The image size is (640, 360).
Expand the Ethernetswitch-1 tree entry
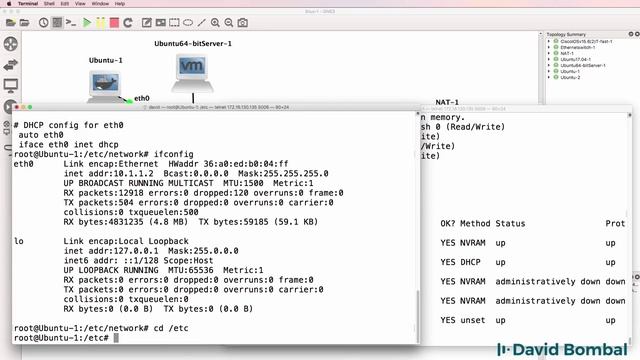pos(549,47)
